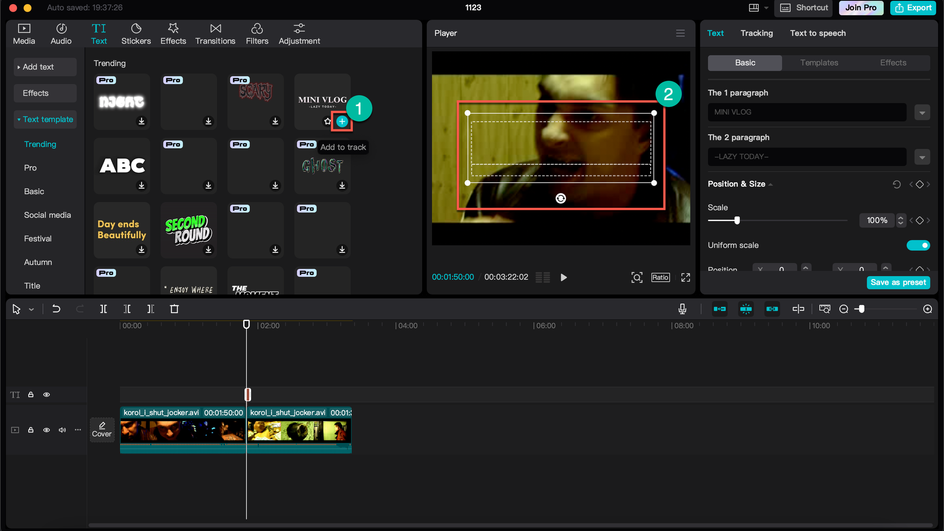Image resolution: width=944 pixels, height=531 pixels.
Task: Open the Effects section in left sidebar
Action: click(45, 93)
